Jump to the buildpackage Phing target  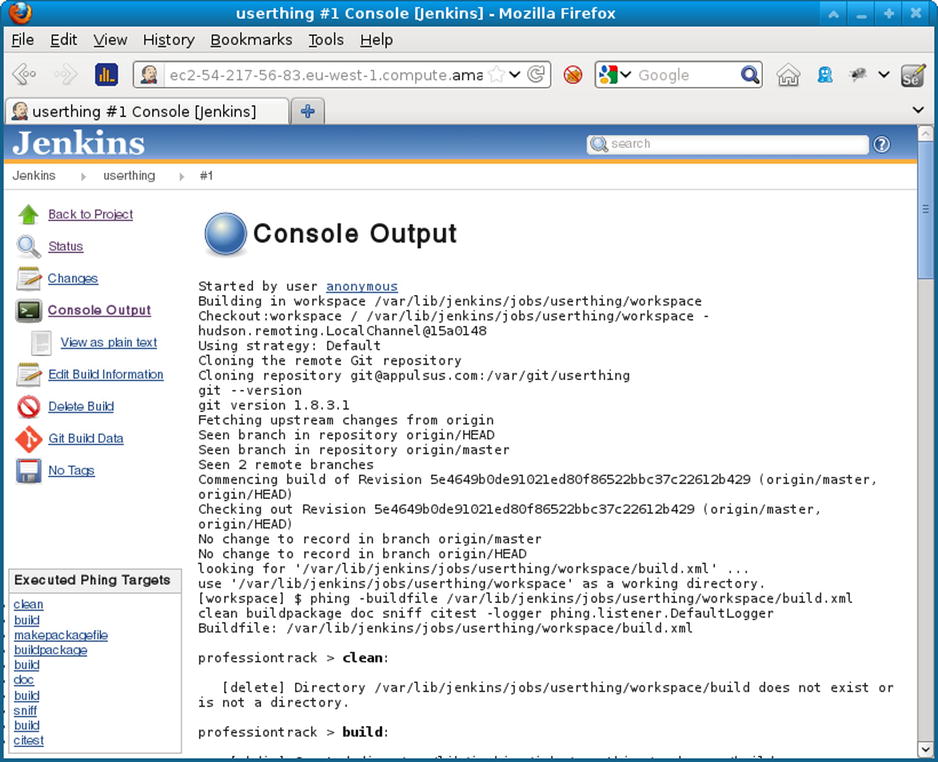click(x=50, y=650)
